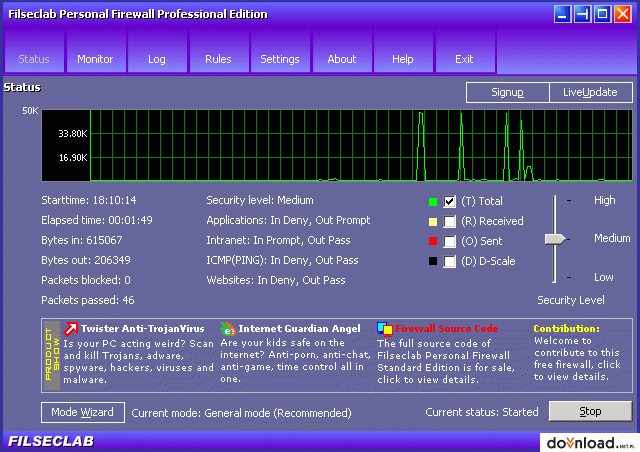This screenshot has width=640, height=452.
Task: Close the firewall window with the X
Action: [623, 14]
